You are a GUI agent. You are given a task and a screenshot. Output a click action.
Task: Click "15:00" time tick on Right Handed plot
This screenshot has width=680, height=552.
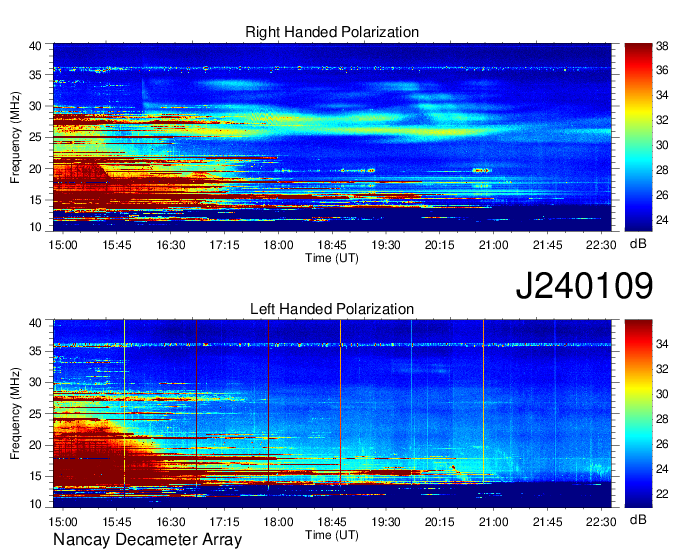click(63, 245)
